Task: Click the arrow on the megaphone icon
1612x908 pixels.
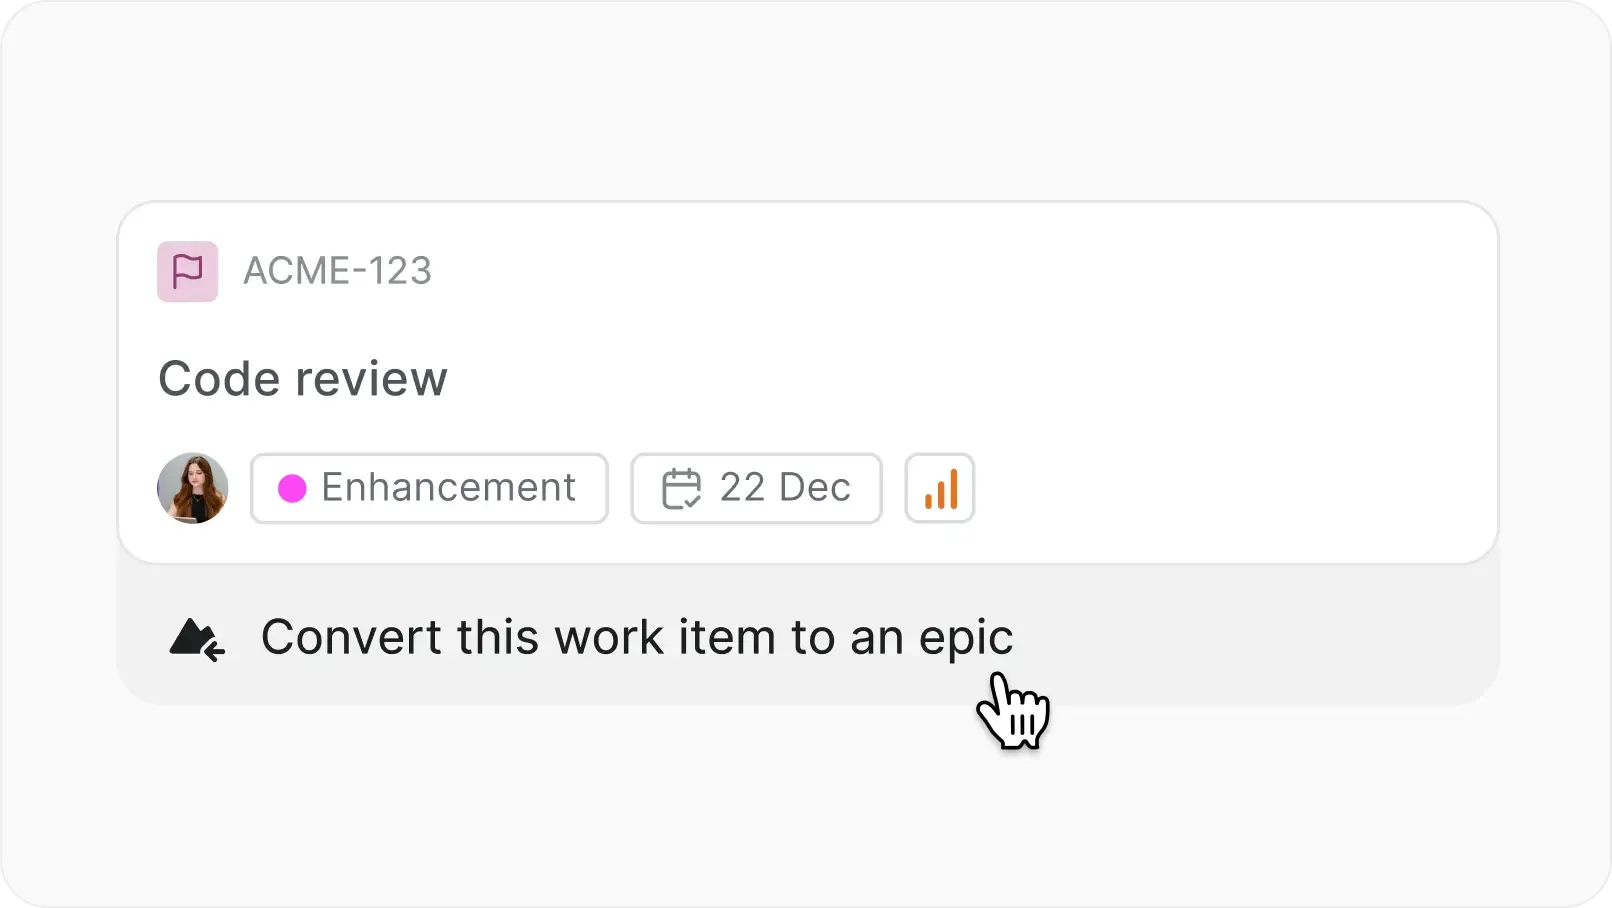Action: pos(211,652)
